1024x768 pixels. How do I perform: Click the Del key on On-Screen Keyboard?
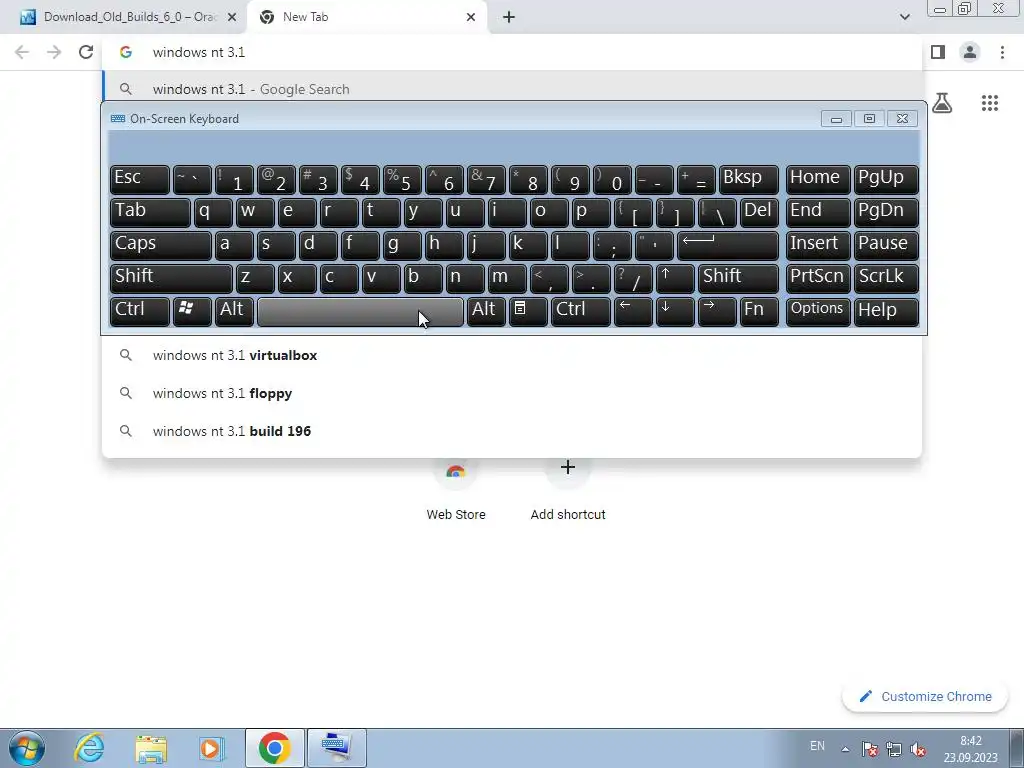[759, 212]
